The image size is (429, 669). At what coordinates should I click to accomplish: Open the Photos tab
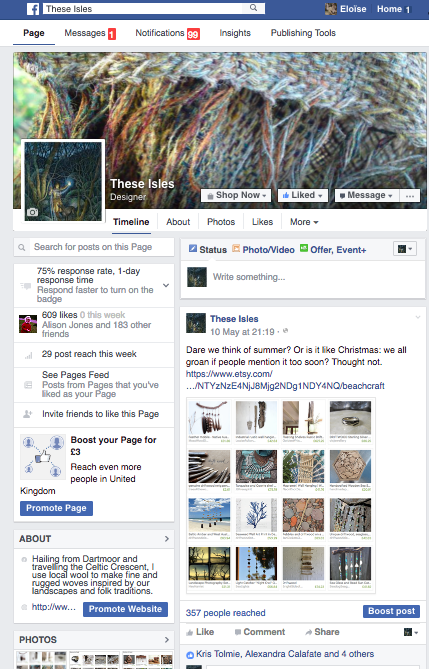pyautogui.click(x=221, y=222)
